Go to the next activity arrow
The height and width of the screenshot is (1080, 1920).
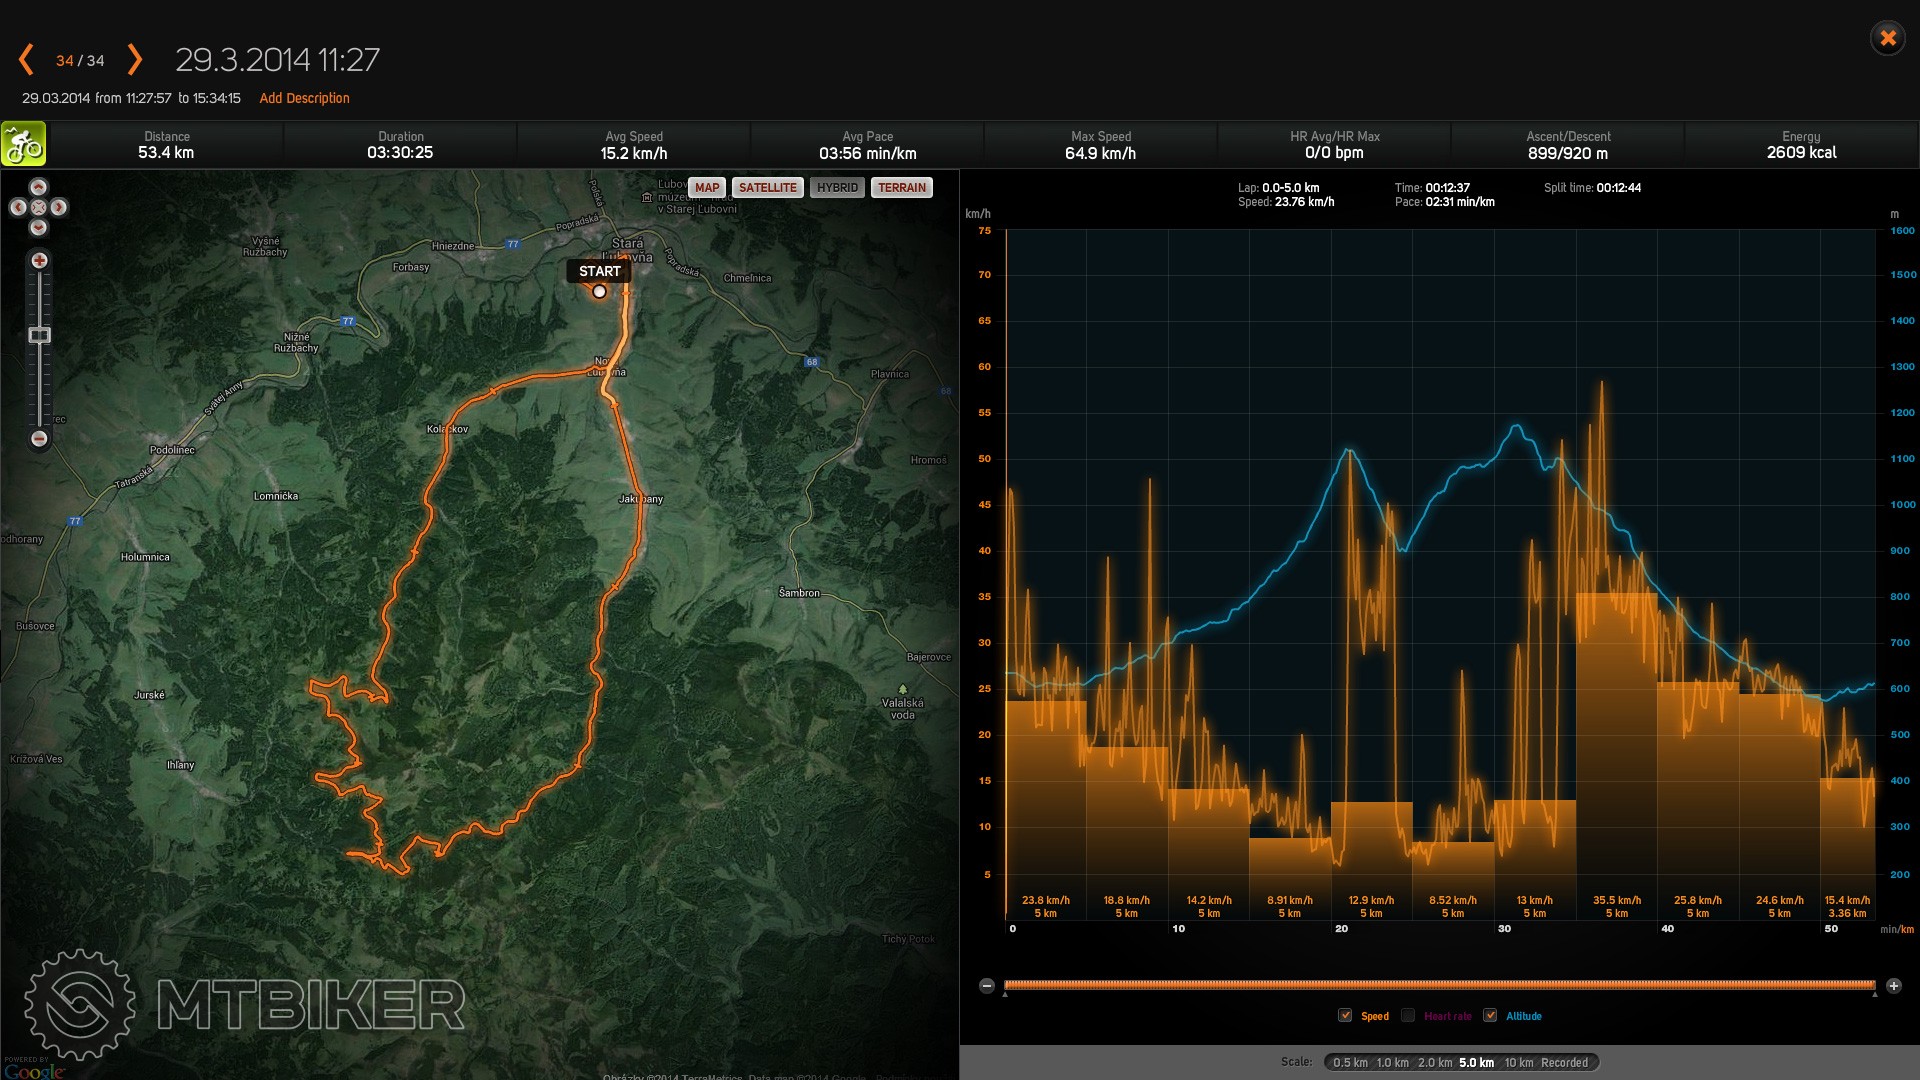coord(135,60)
